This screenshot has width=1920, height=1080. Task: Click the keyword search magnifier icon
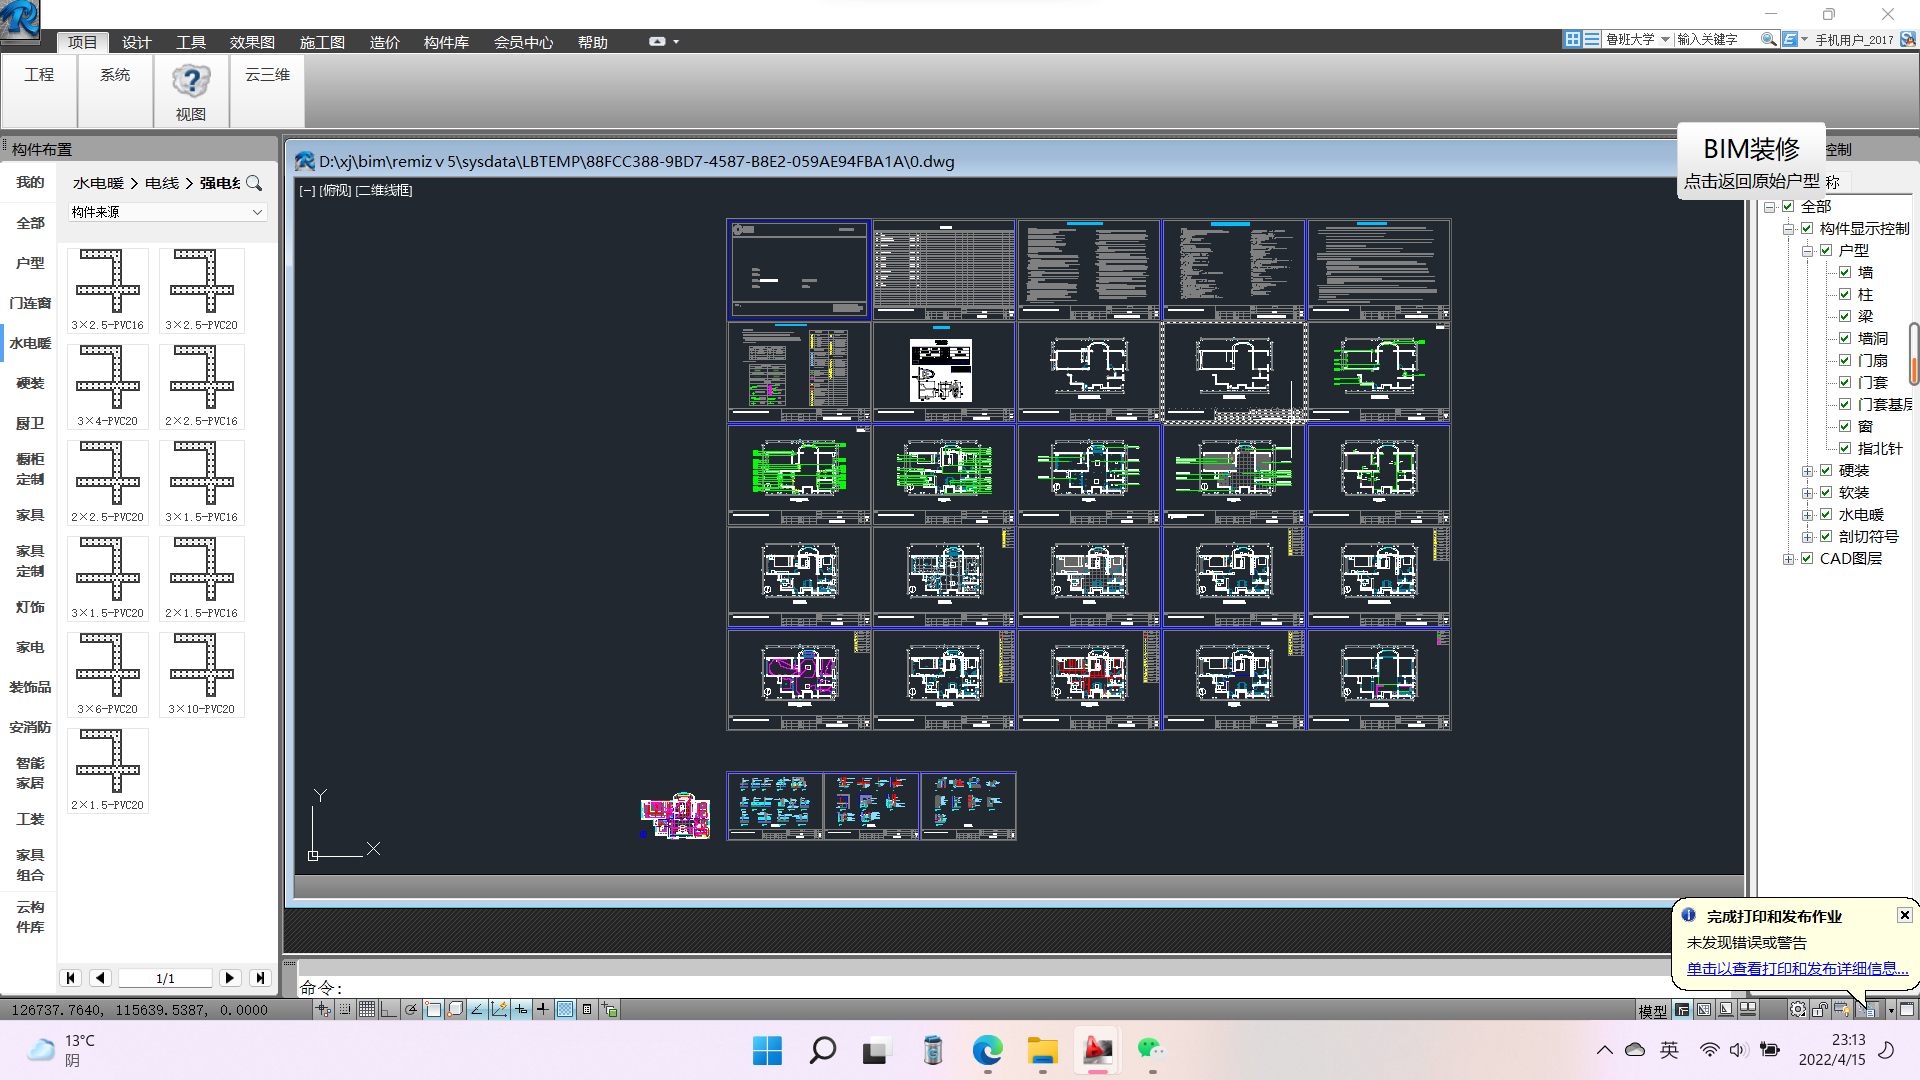[x=1768, y=39]
